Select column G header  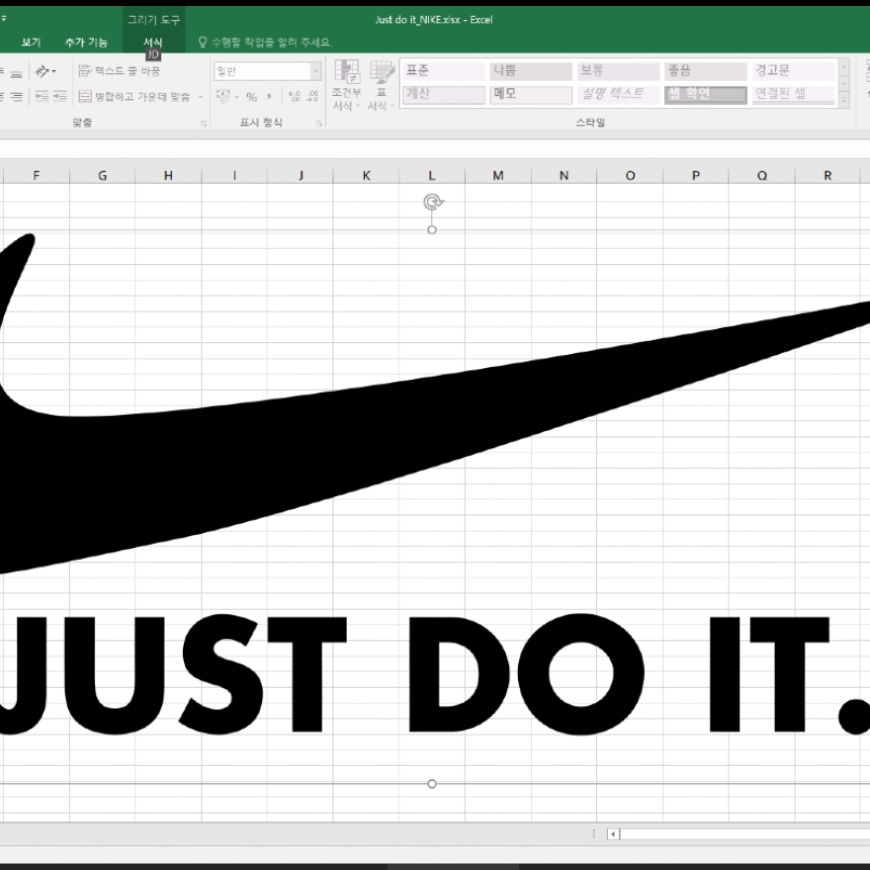pyautogui.click(x=103, y=175)
